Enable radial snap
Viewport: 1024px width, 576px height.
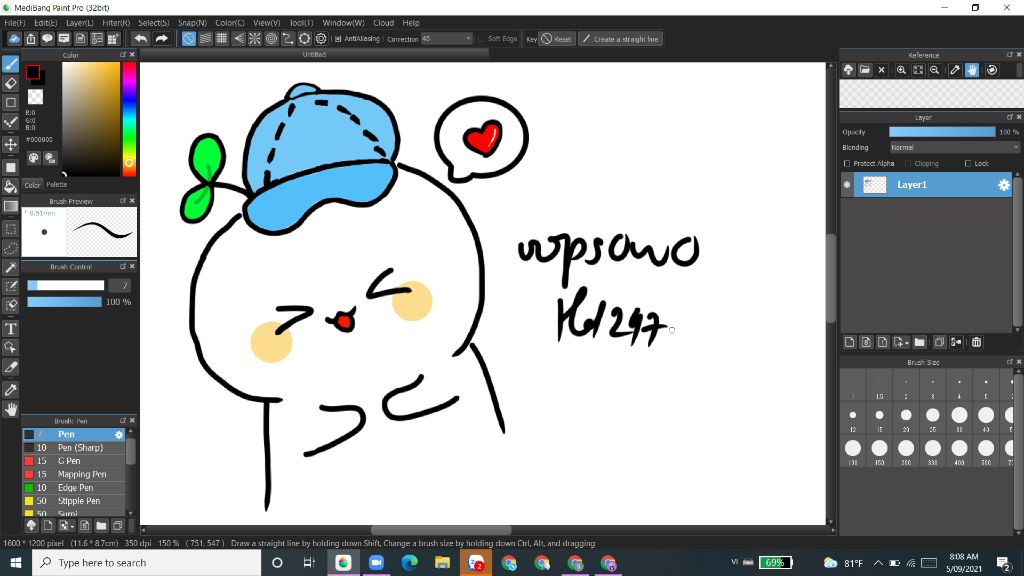(x=255, y=39)
